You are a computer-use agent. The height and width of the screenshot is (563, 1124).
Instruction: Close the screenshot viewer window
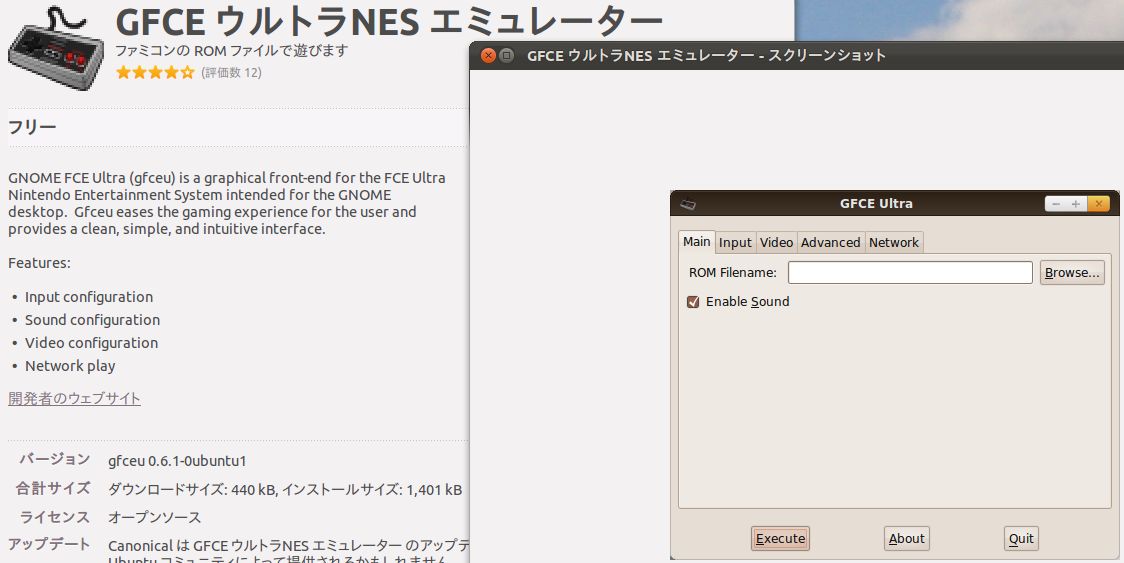pyautogui.click(x=489, y=55)
